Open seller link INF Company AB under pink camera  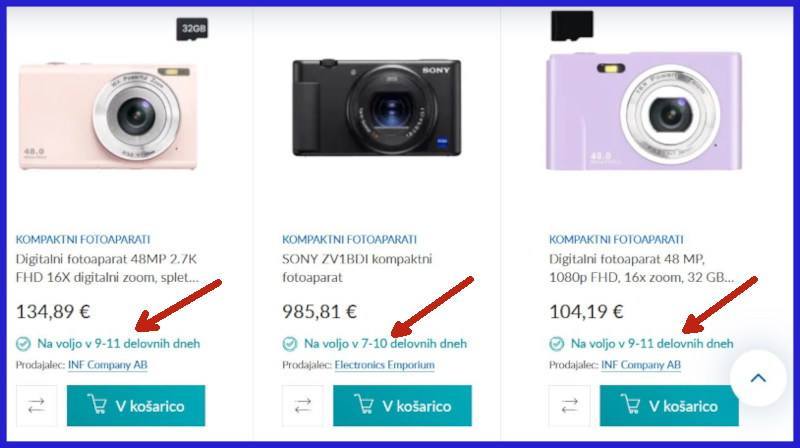pos(108,365)
